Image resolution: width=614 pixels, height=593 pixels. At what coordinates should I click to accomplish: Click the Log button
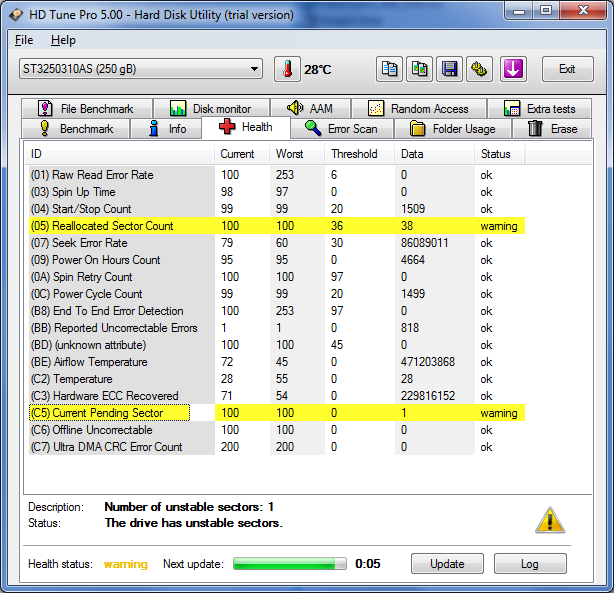[529, 564]
